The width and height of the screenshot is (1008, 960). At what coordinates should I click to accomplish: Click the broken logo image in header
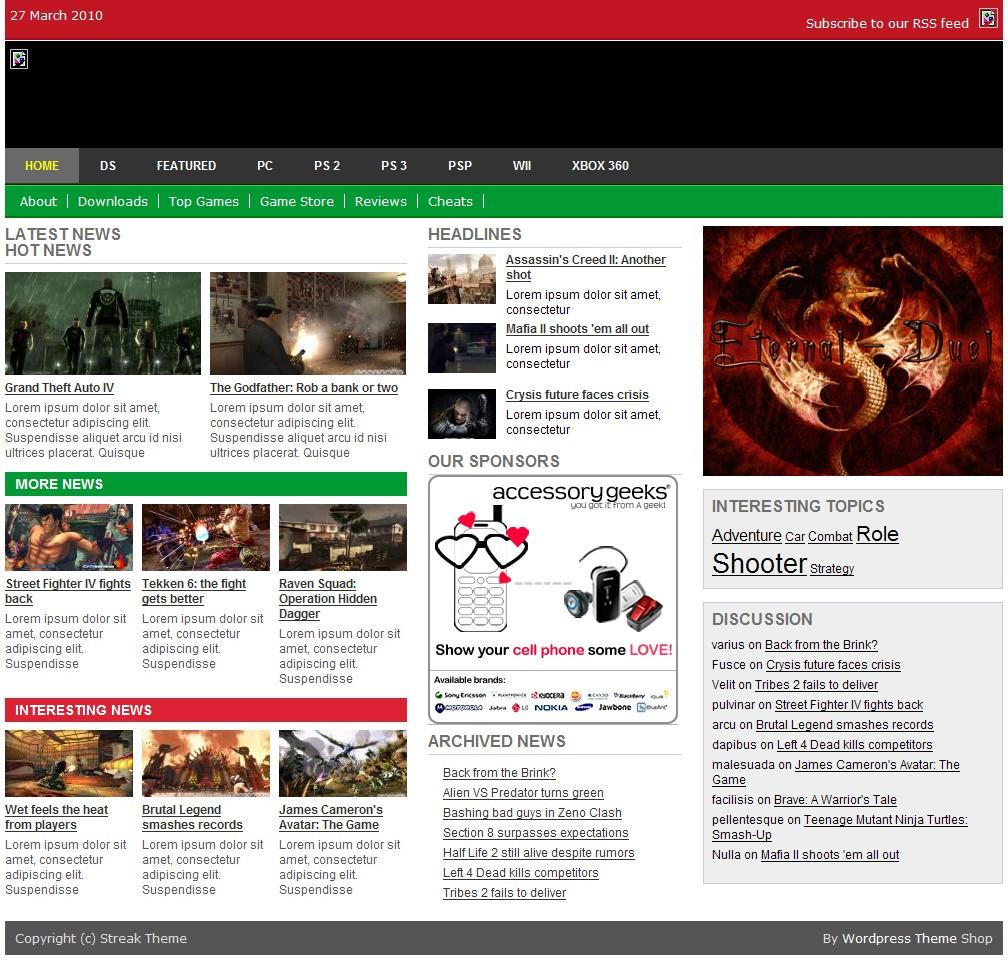pos(19,59)
